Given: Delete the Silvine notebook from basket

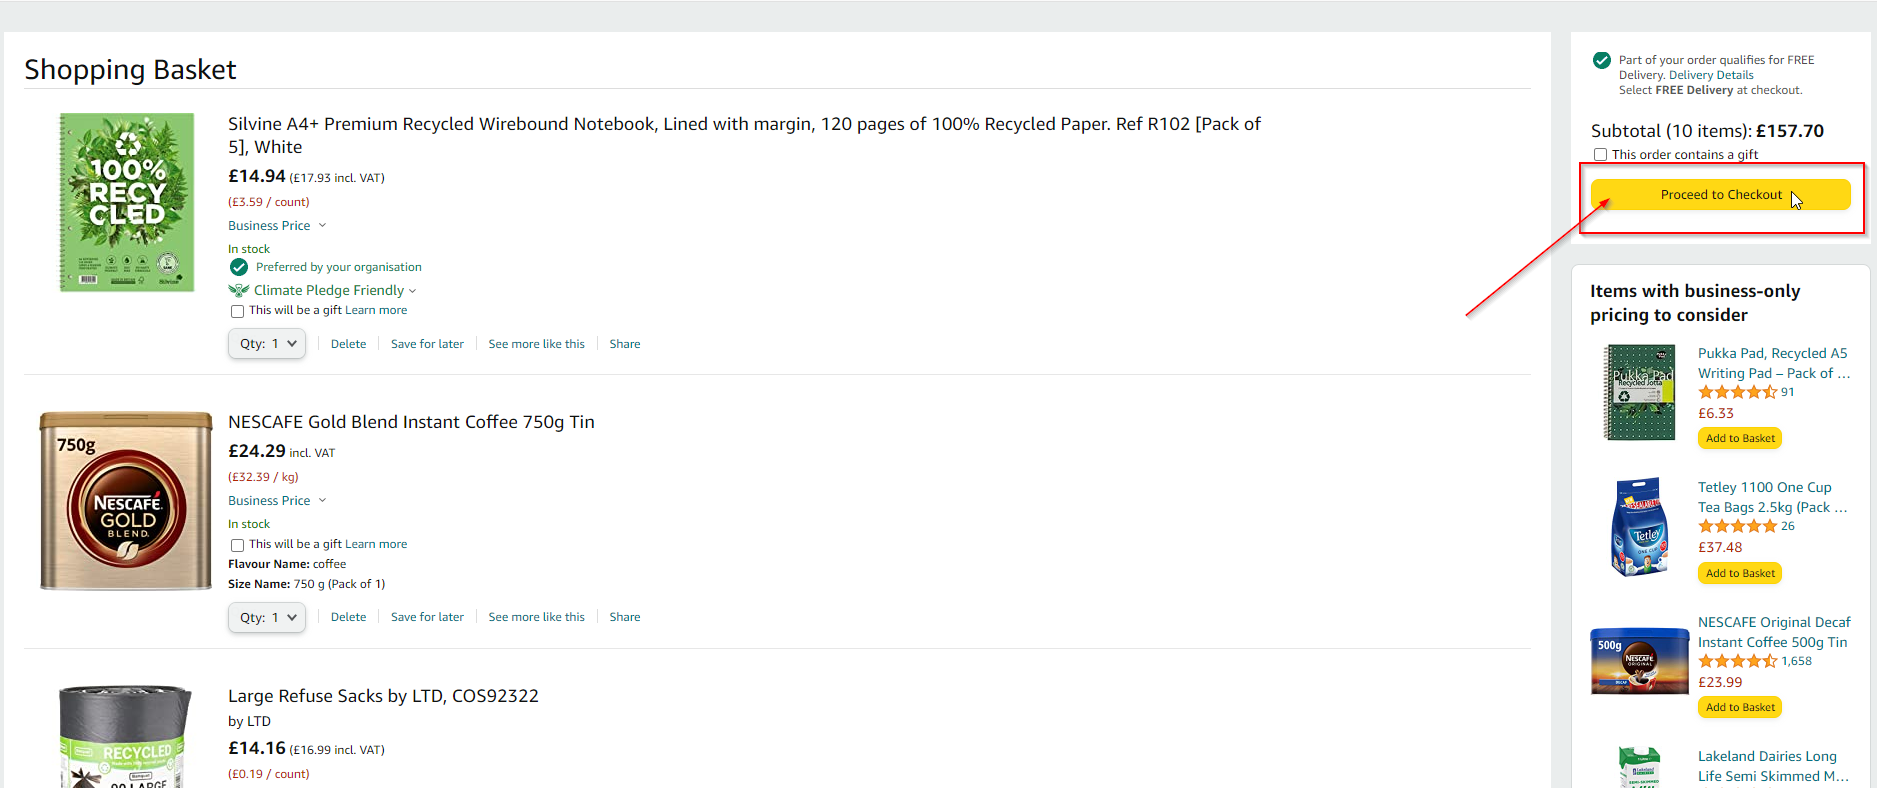Looking at the screenshot, I should pos(348,344).
